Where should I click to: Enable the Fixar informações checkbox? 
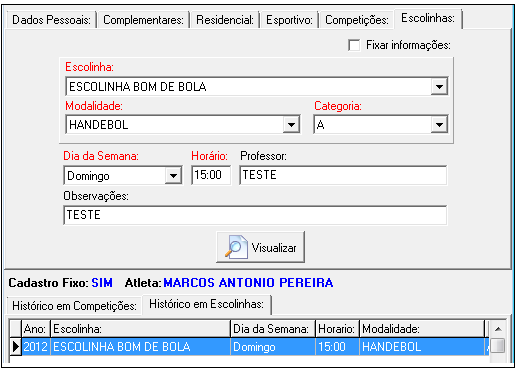tap(354, 45)
